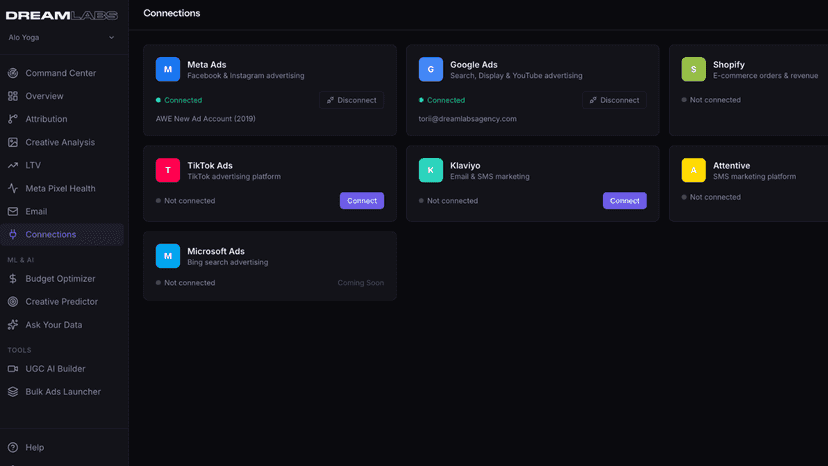Click the Attribution branch icon
Screen dimensions: 828x466
point(13,119)
